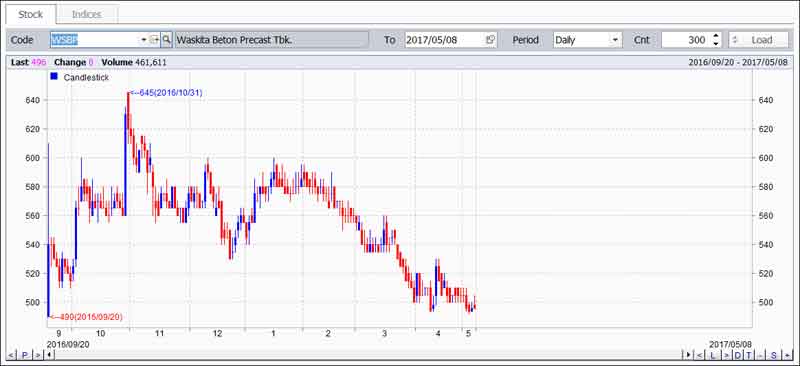Open the stock list picker icon beside Code
Image resolution: width=800 pixels, height=366 pixels.
point(155,39)
